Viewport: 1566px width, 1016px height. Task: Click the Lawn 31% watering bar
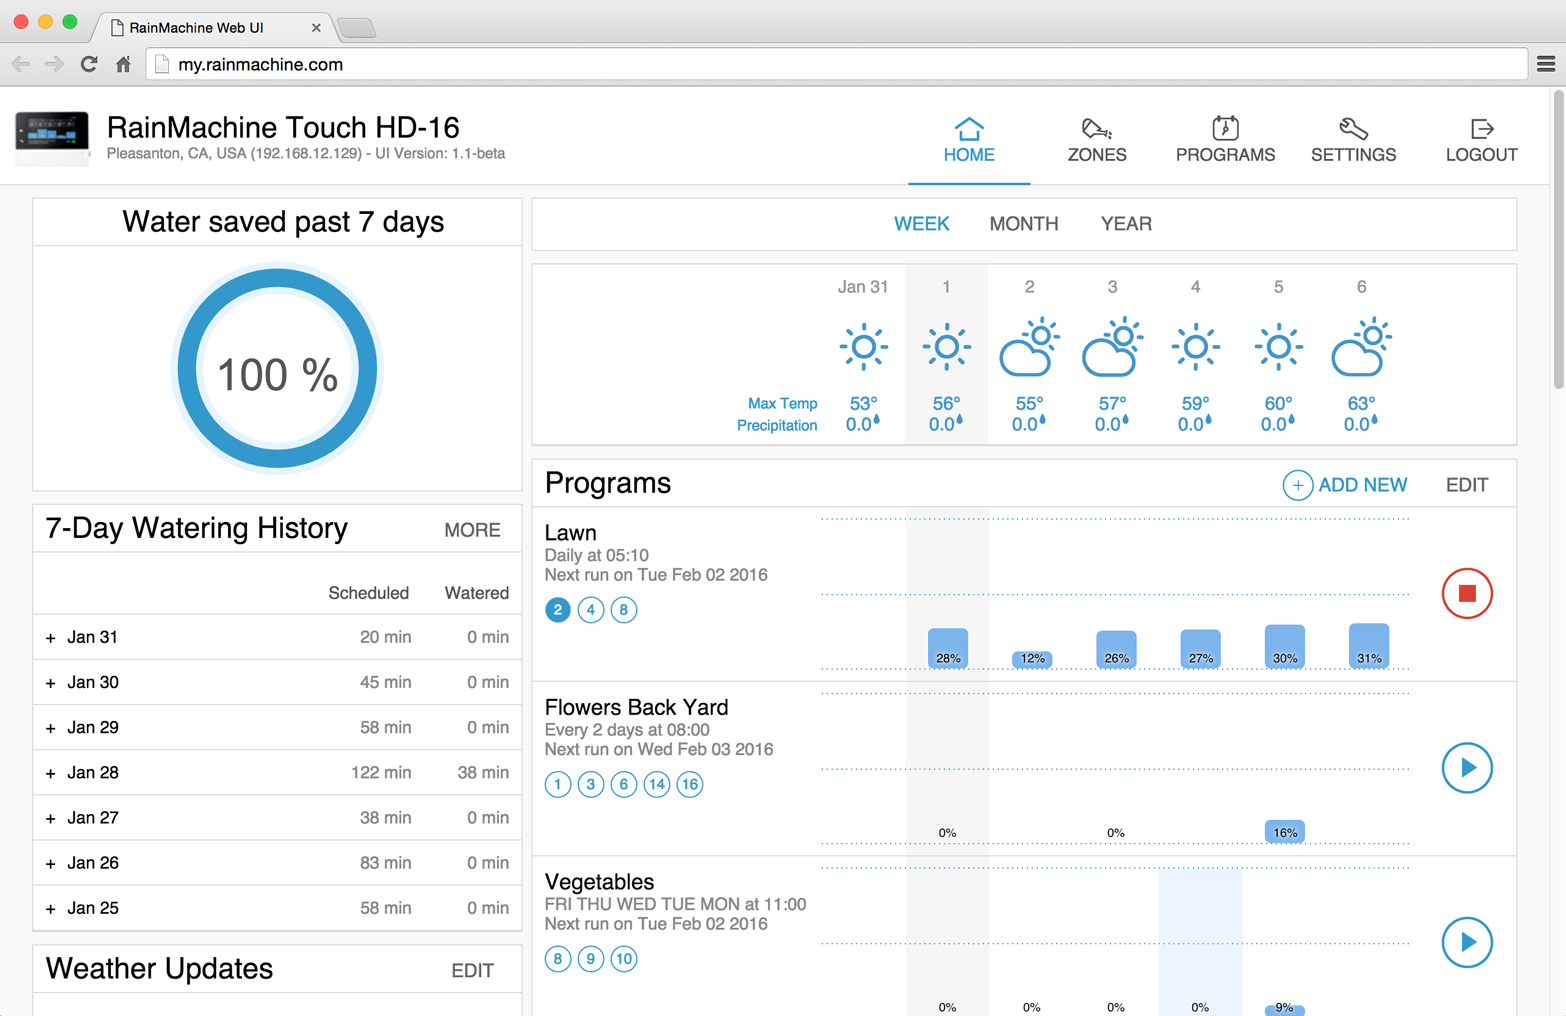click(x=1369, y=646)
